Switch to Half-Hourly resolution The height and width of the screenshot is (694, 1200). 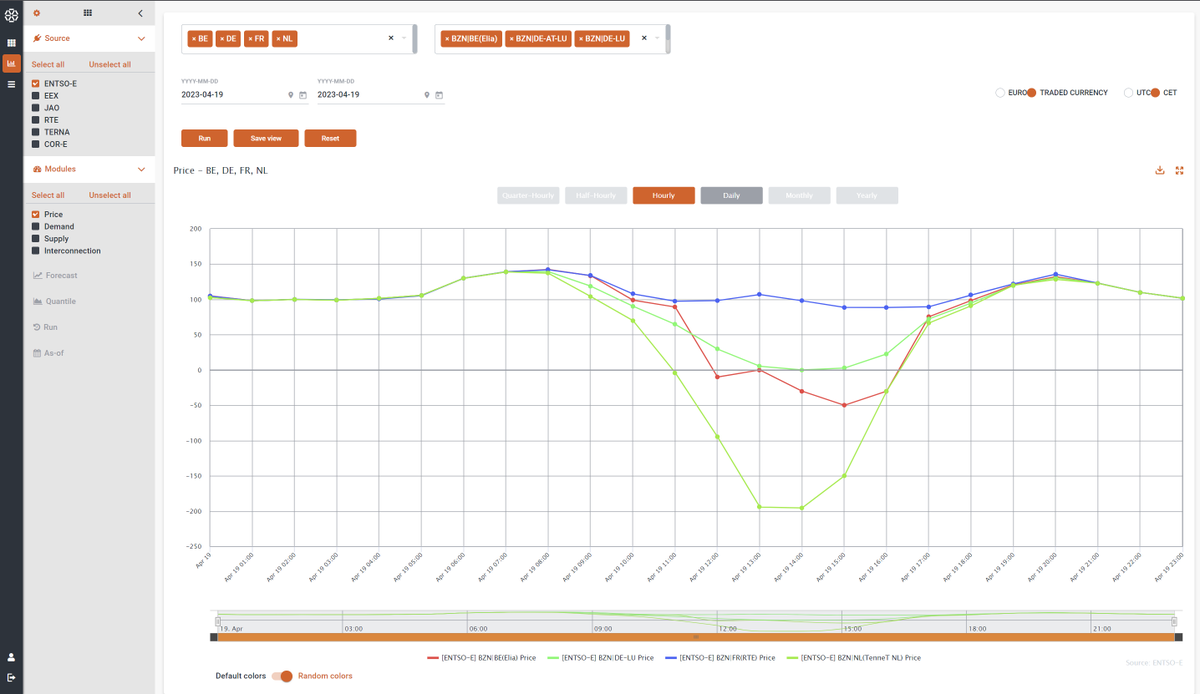point(595,195)
